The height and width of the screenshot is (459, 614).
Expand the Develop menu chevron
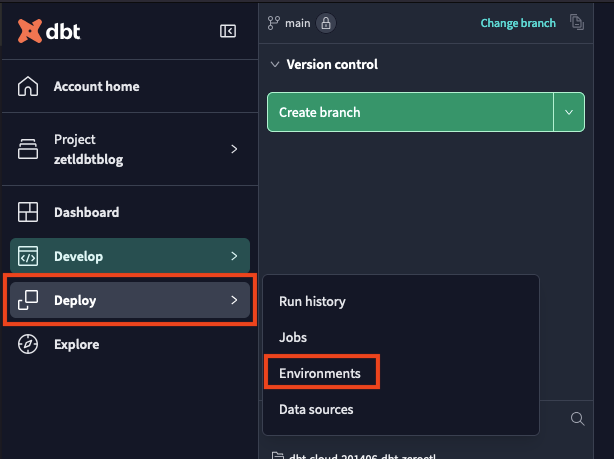[234, 256]
